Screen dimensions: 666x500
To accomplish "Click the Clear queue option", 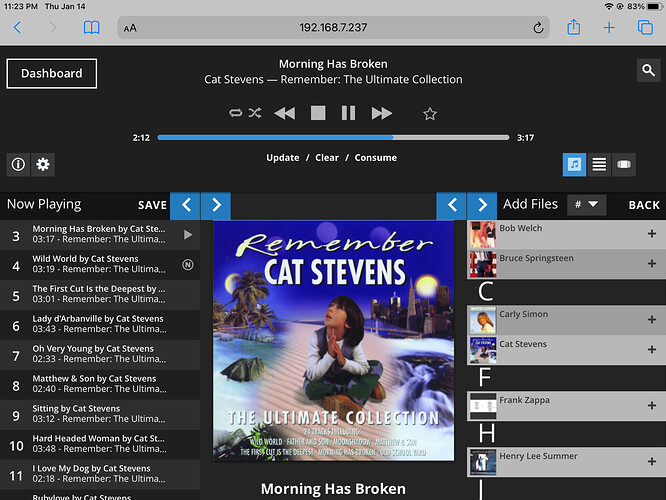I will pos(327,158).
